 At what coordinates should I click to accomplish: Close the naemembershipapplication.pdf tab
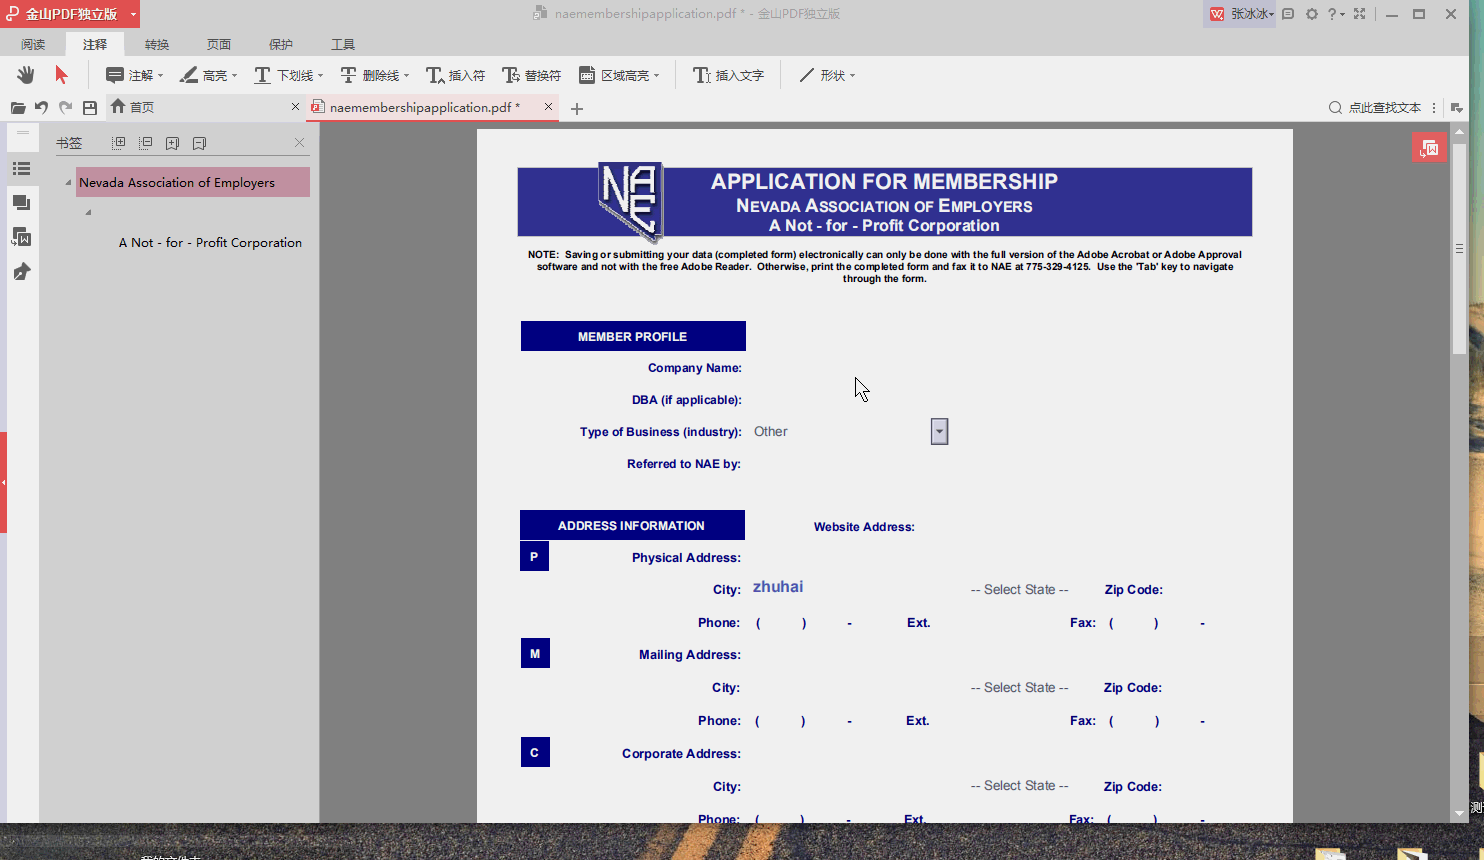(548, 106)
